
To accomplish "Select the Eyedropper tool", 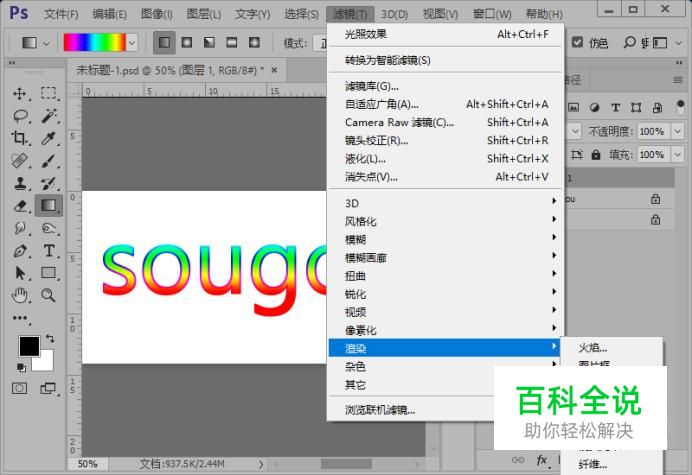I will point(49,138).
